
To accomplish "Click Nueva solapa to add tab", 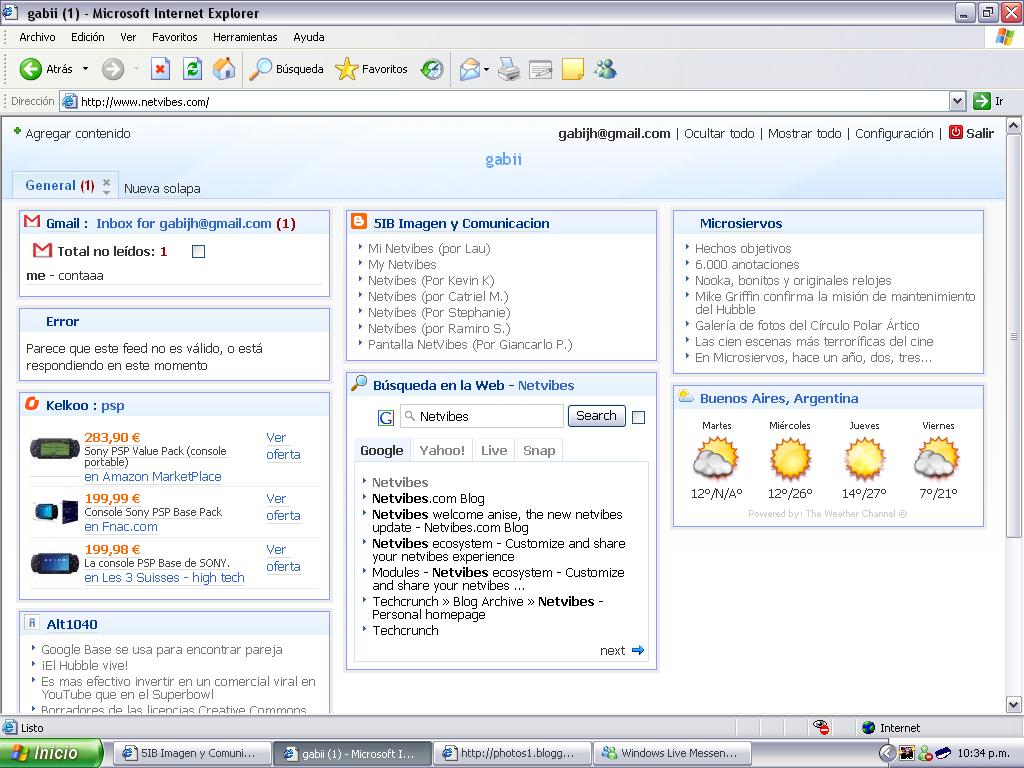I will click(x=162, y=189).
